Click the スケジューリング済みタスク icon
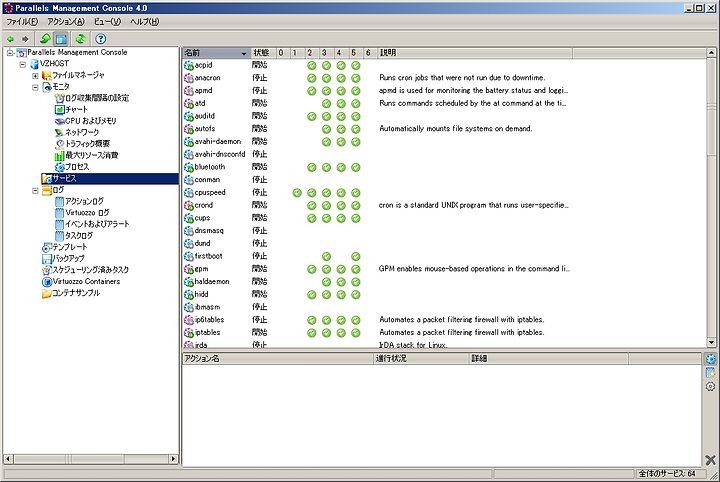The height and width of the screenshot is (482, 720). pos(46,270)
